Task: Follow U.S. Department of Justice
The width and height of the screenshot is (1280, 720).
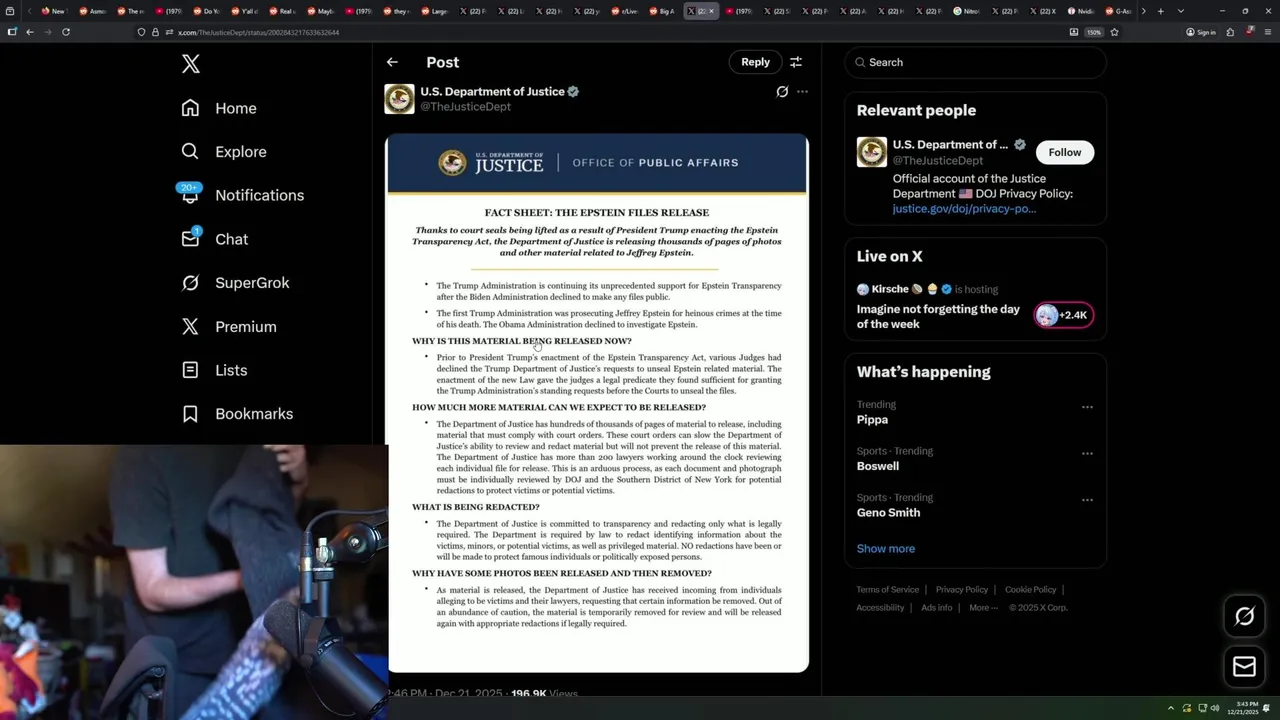Action: (1065, 152)
